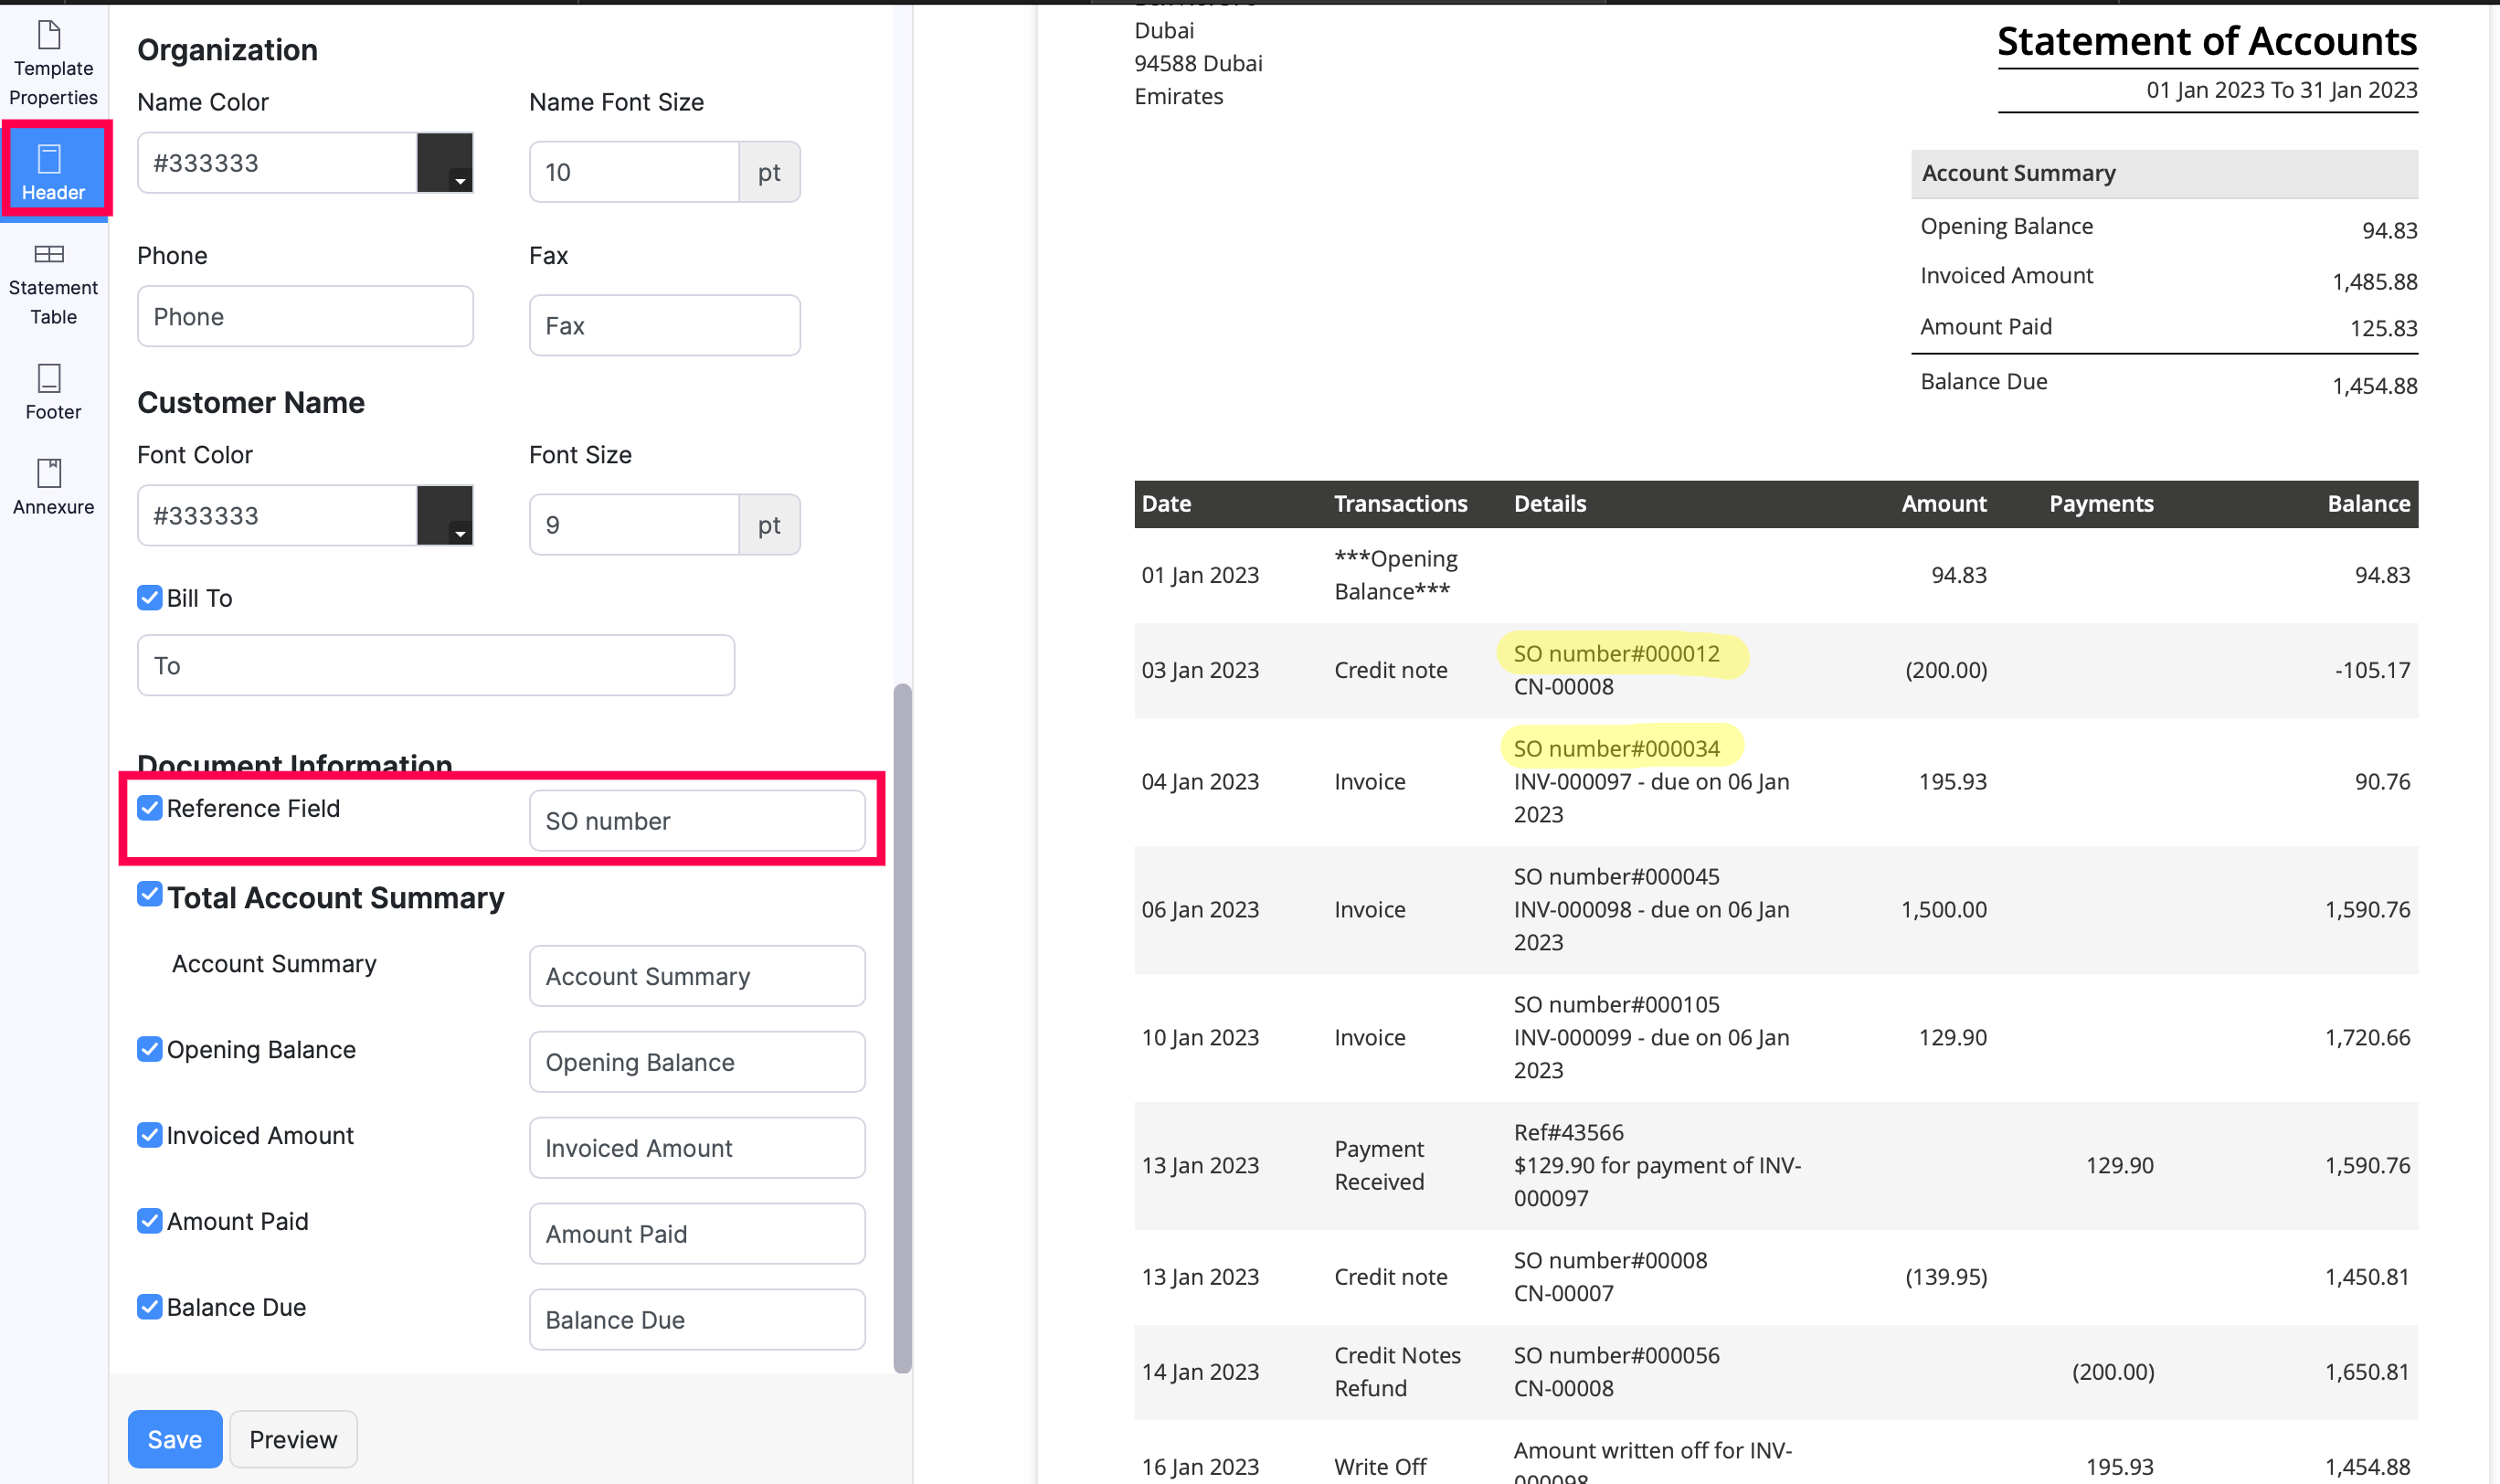Image resolution: width=2500 pixels, height=1484 pixels.
Task: Click the Account Summary preview heading
Action: point(2018,173)
